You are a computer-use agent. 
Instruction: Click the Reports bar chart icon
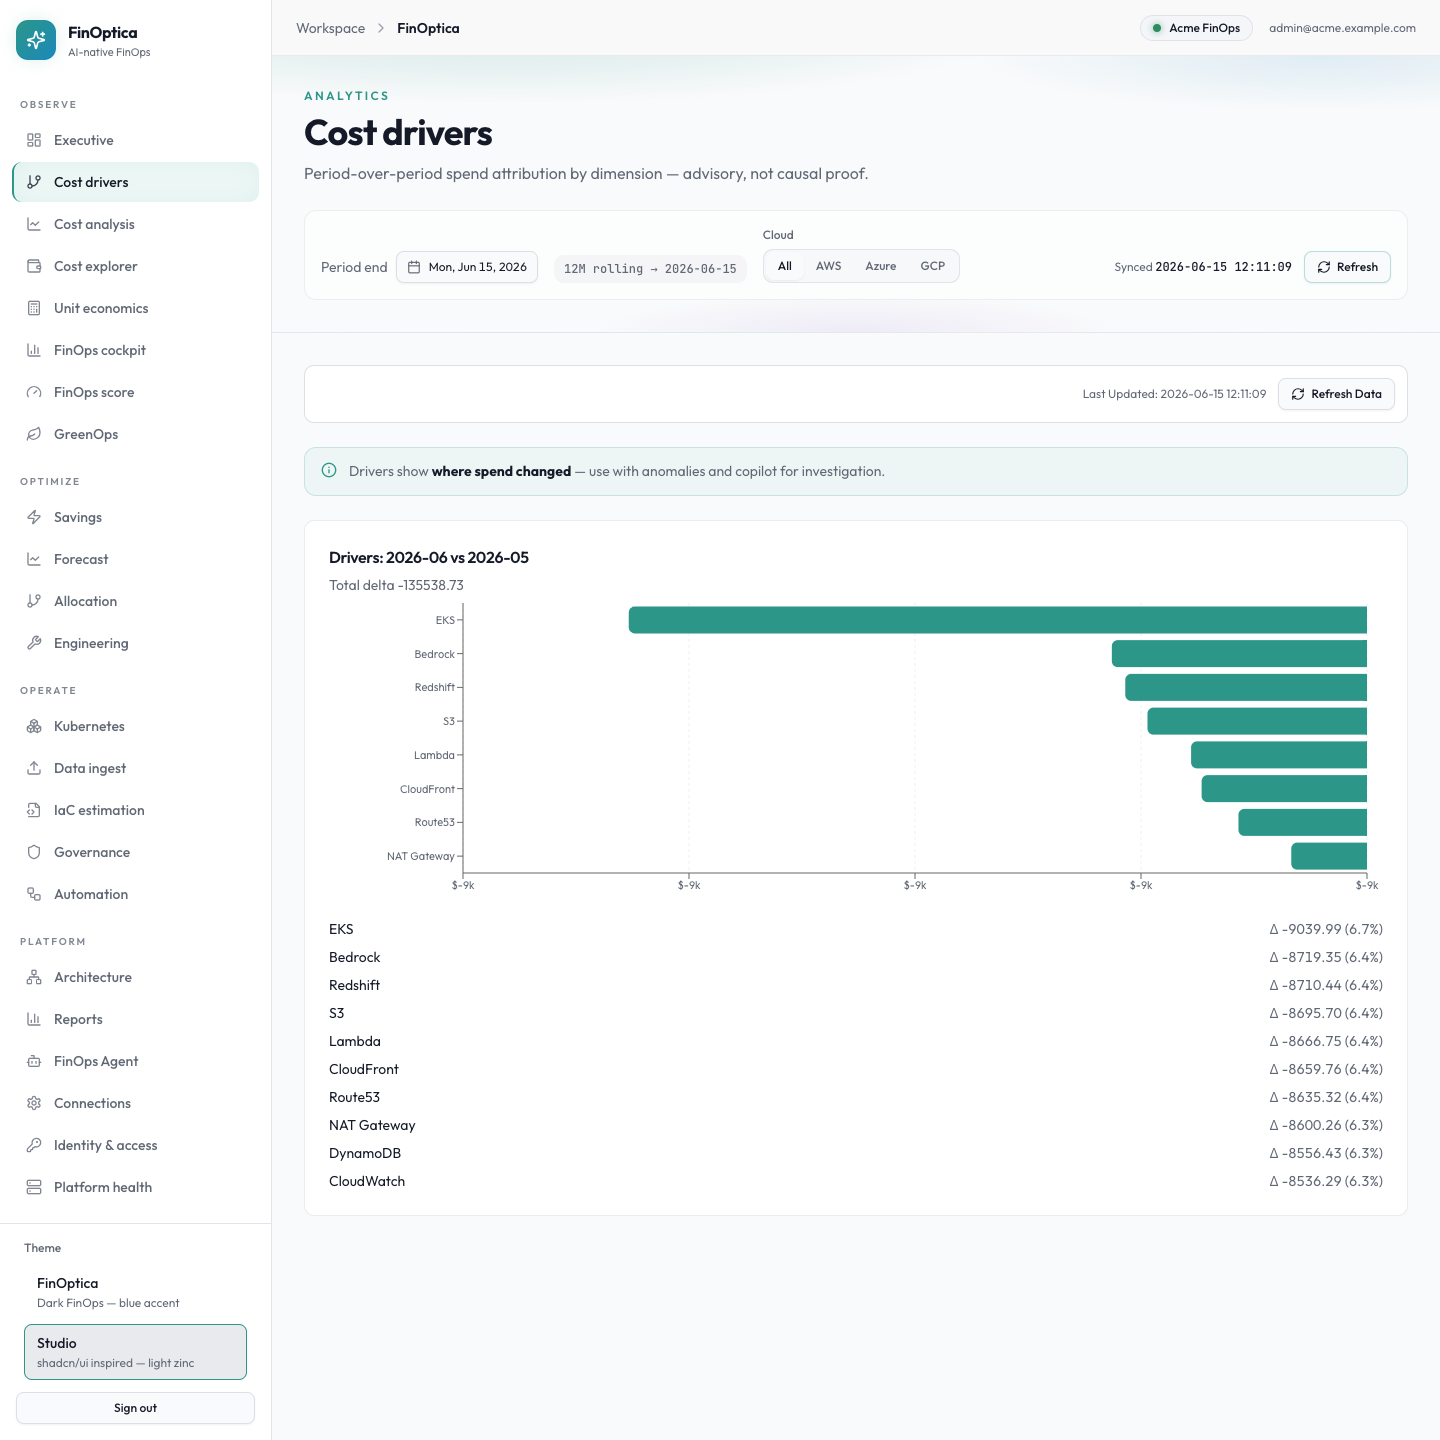point(34,1019)
